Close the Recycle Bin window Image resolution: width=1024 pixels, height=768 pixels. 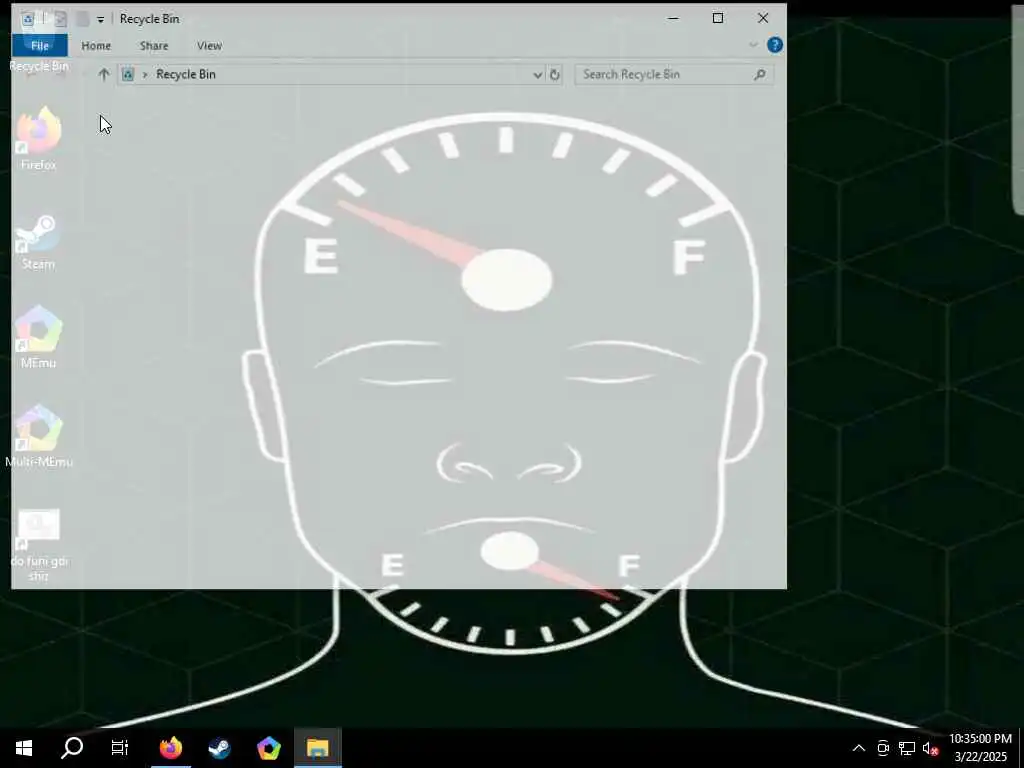pos(763,18)
